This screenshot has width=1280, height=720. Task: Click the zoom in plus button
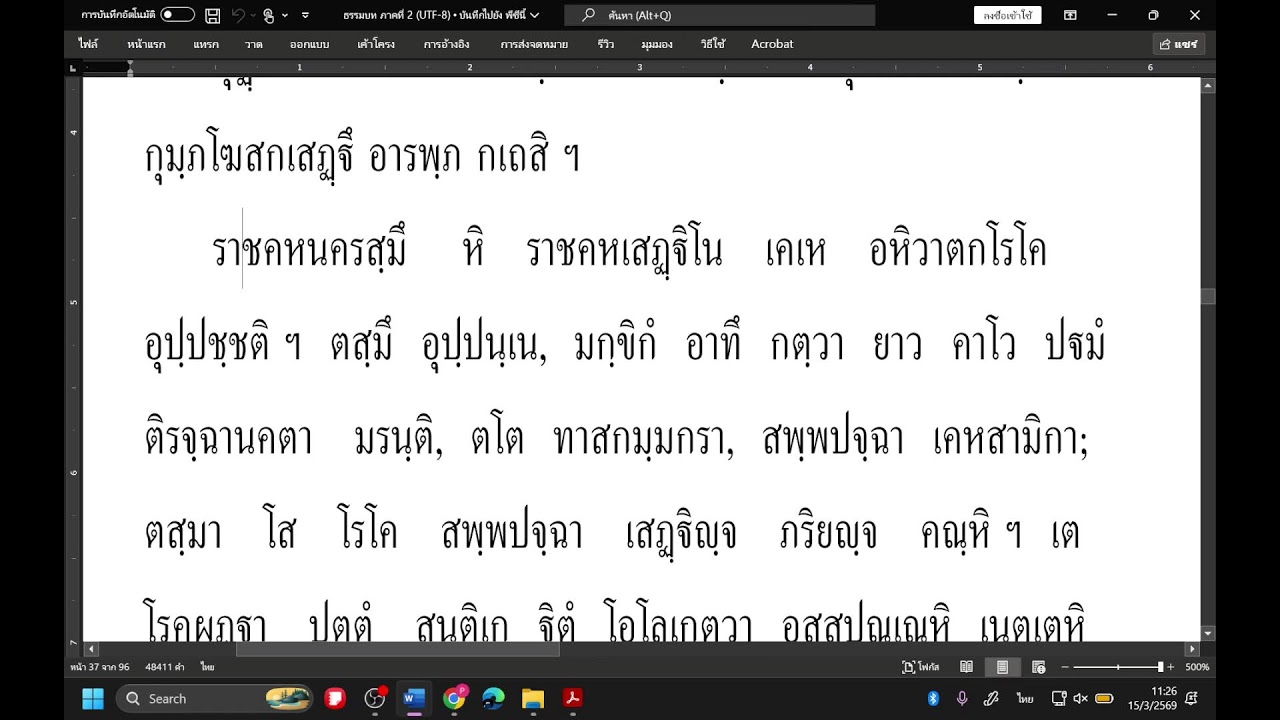[1171, 667]
